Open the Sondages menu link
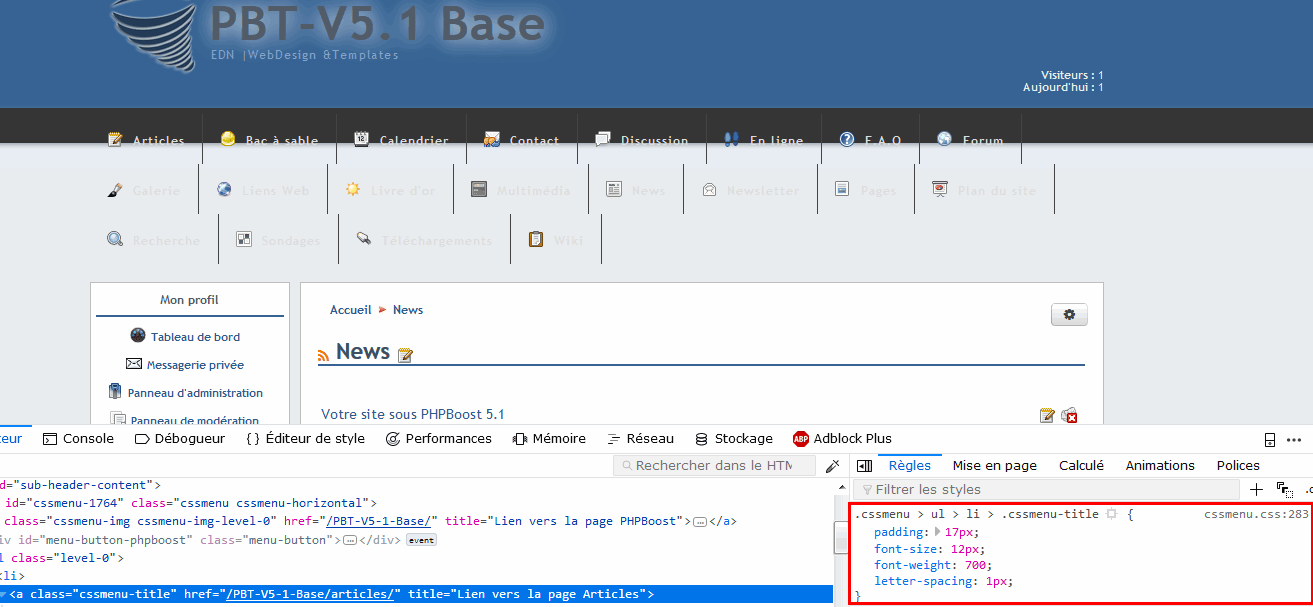The width and height of the screenshot is (1313, 607). pyautogui.click(x=290, y=241)
